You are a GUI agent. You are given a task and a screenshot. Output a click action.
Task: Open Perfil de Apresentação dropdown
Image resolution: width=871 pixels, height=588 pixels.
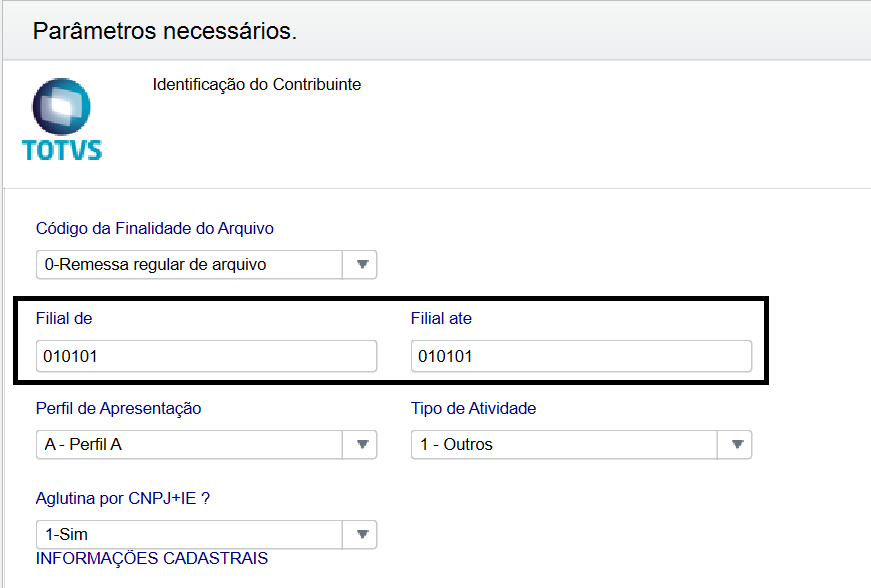click(206, 445)
